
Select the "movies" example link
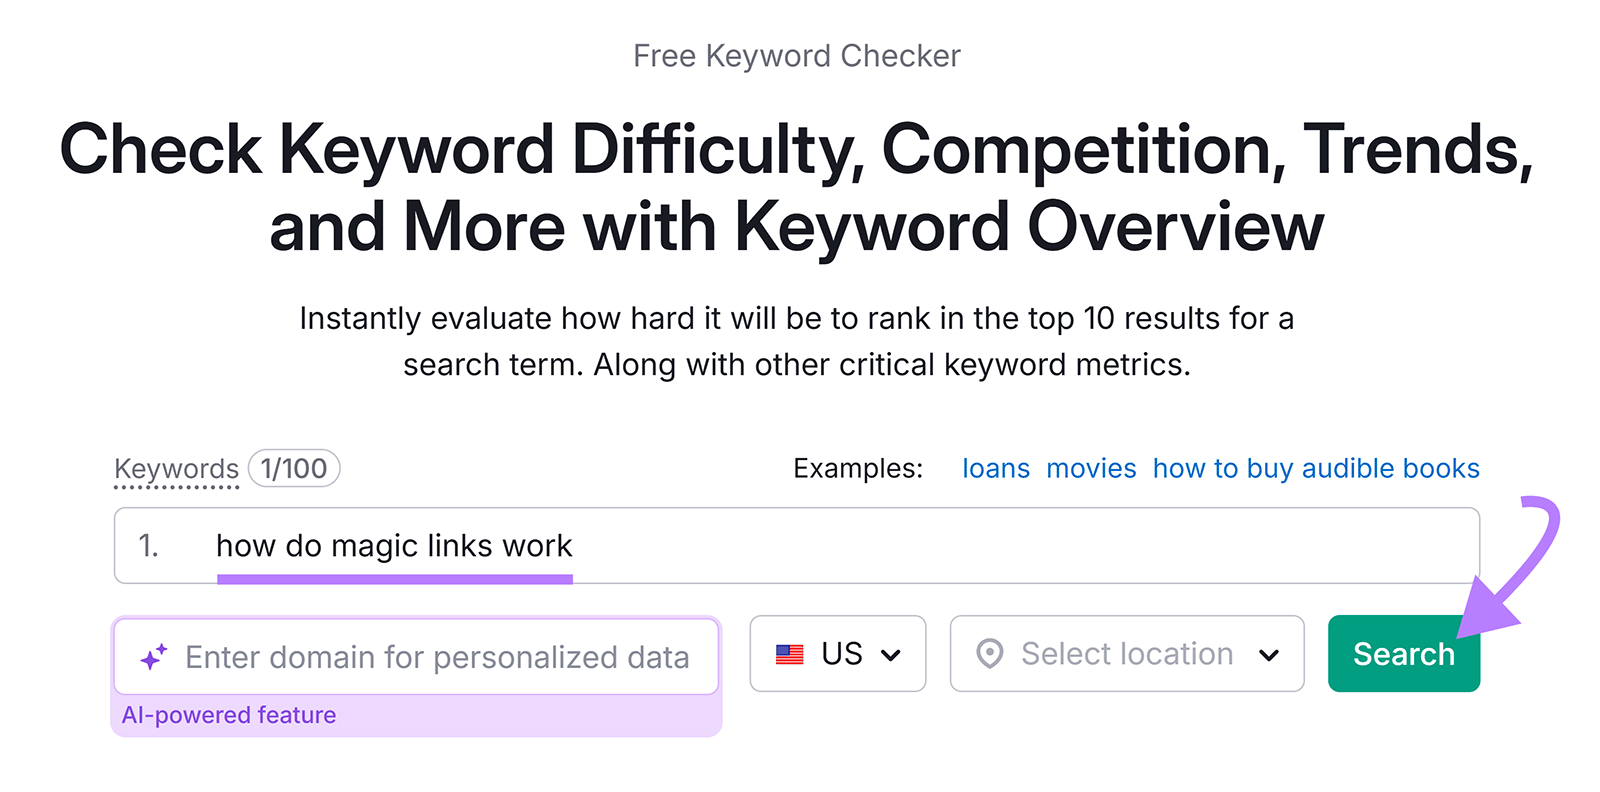tap(1091, 468)
